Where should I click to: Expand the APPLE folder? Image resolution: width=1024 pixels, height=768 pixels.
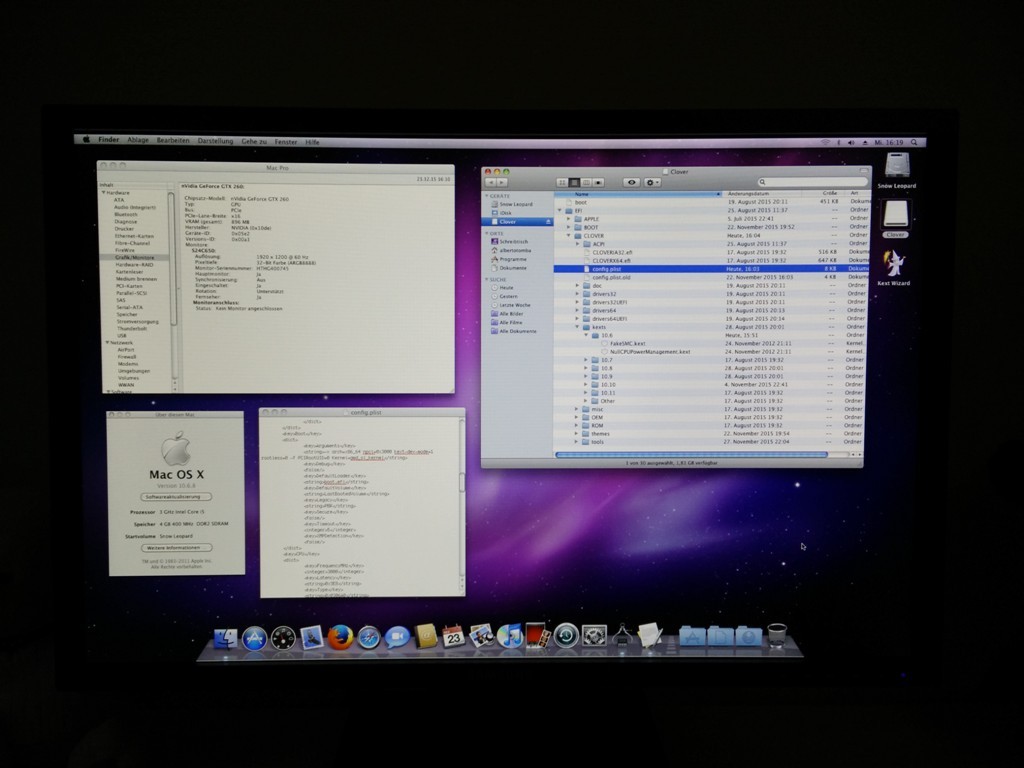(569, 219)
